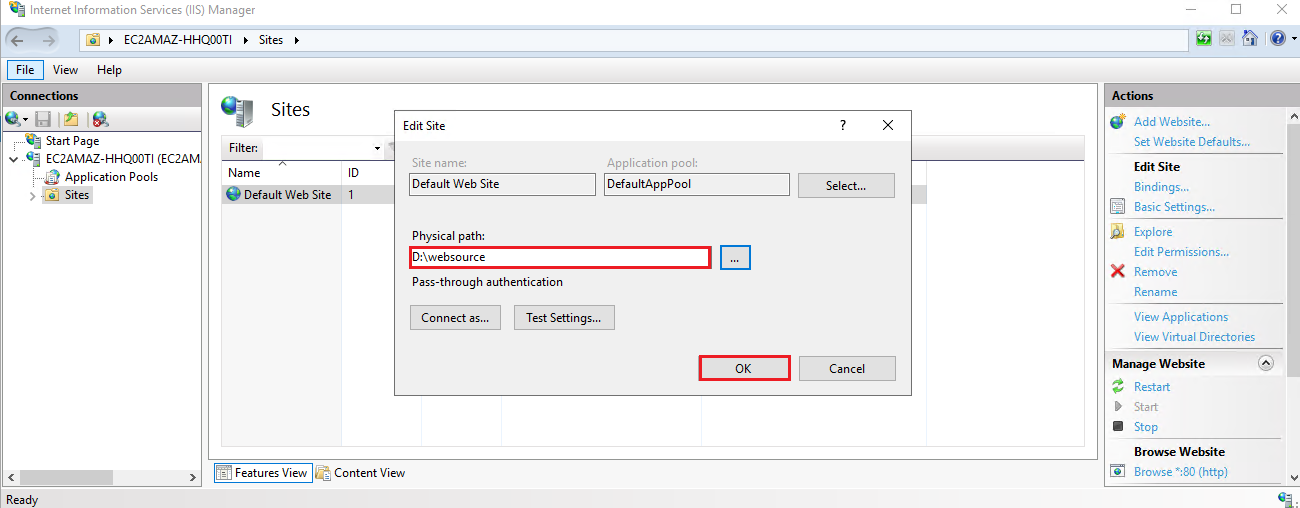1300x508 pixels.
Task: Click the folder icon in address breadcrumb
Action: click(x=93, y=40)
